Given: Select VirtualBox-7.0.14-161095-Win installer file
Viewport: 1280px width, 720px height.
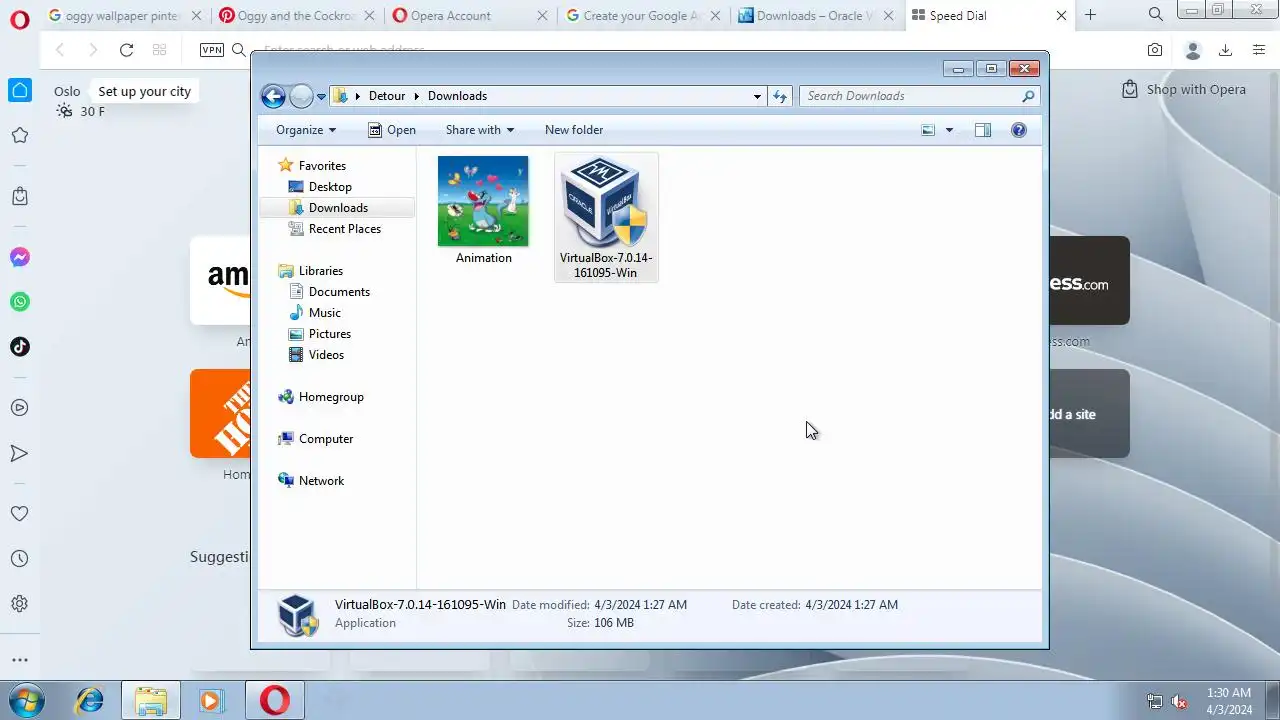Looking at the screenshot, I should (x=606, y=217).
